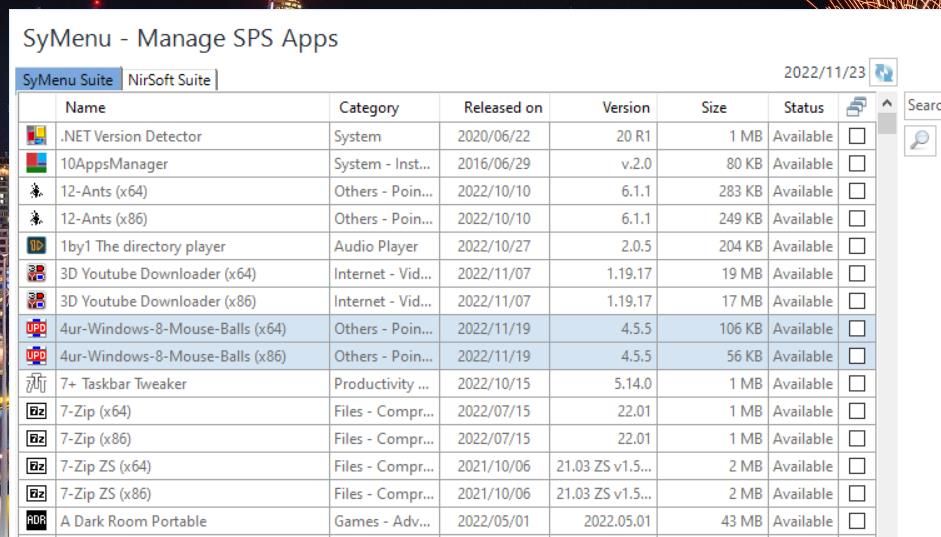Tick the checkbox for 7-Zip (x64)
This screenshot has width=941, height=537.
coord(857,412)
